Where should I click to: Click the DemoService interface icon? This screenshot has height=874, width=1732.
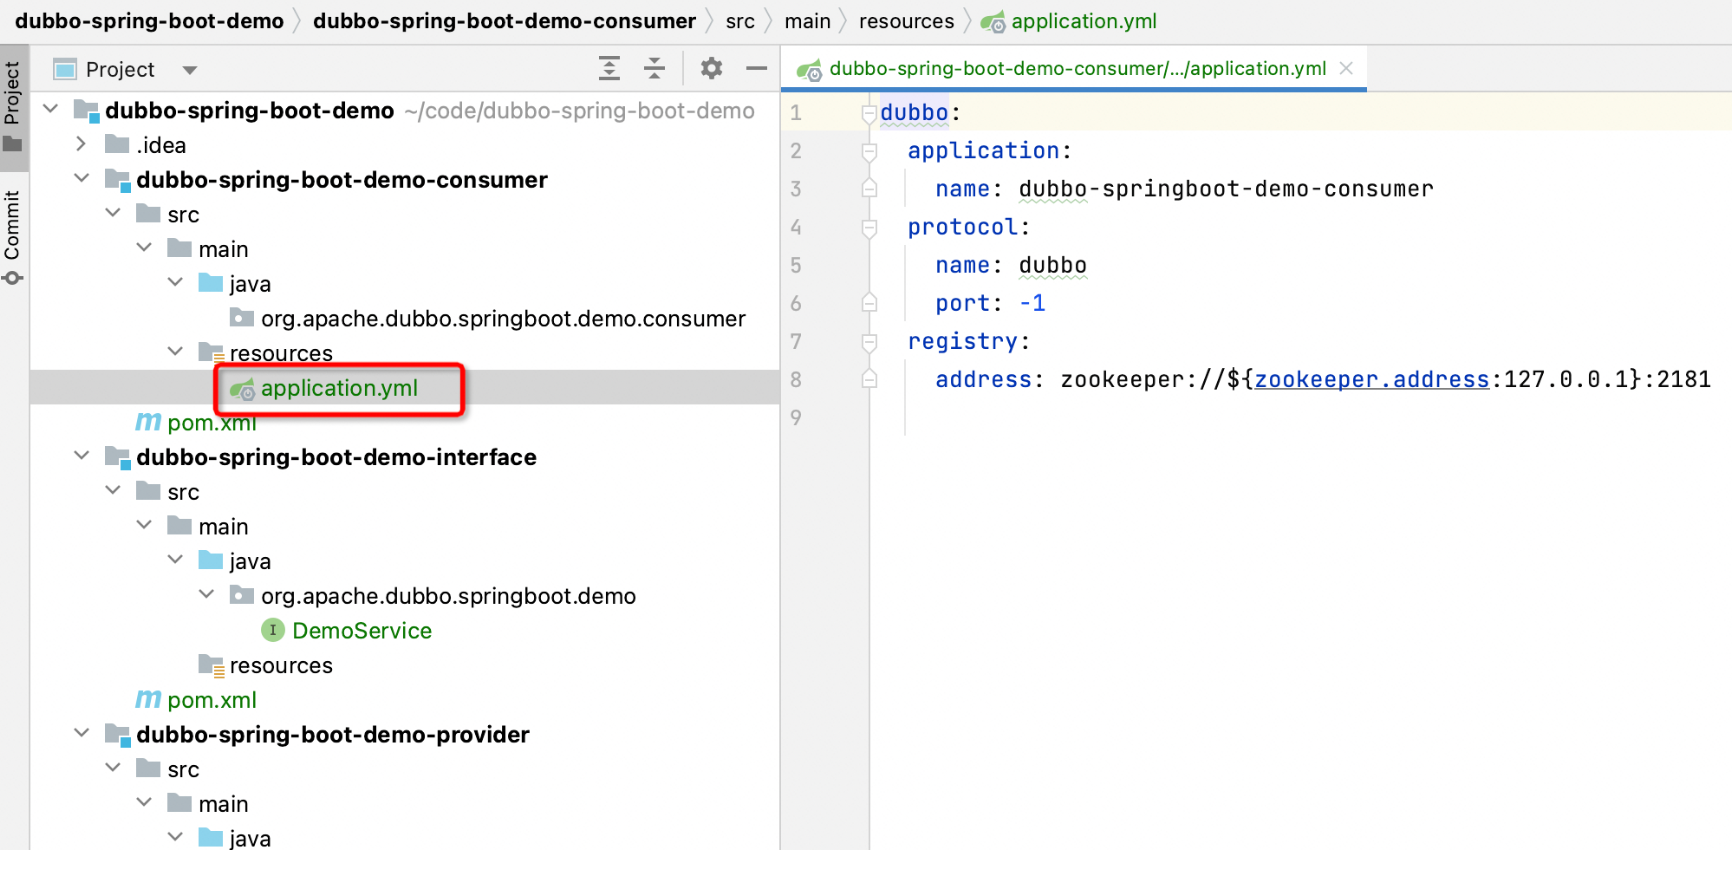pos(272,630)
